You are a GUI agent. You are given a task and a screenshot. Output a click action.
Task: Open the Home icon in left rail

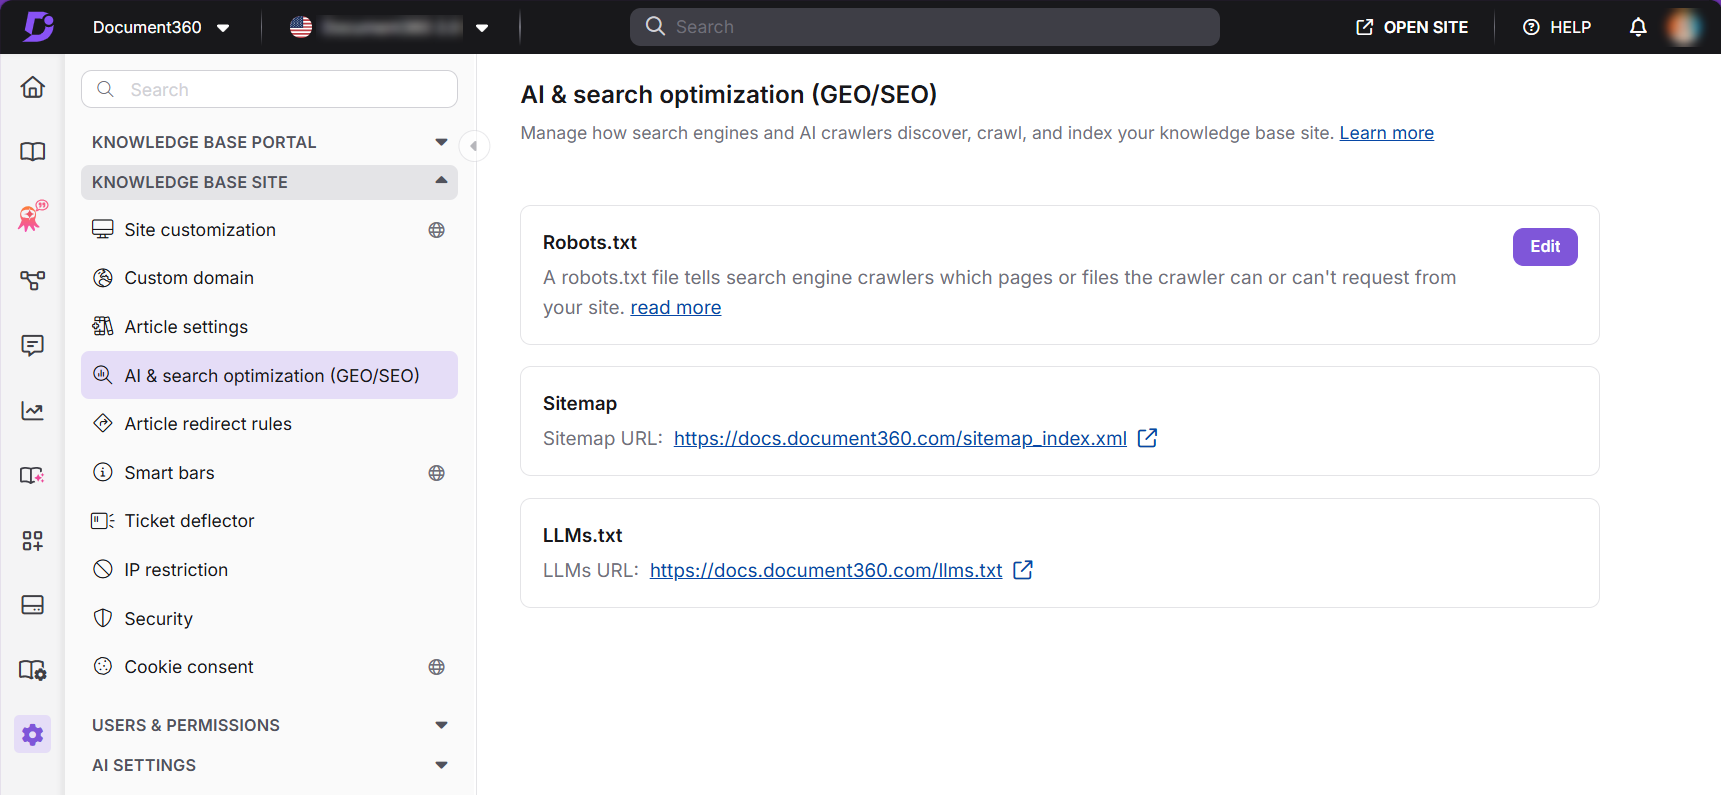[x=33, y=87]
